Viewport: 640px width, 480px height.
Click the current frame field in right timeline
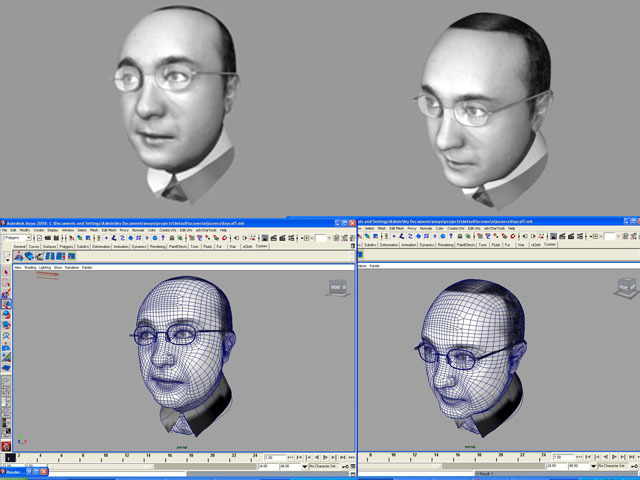564,457
